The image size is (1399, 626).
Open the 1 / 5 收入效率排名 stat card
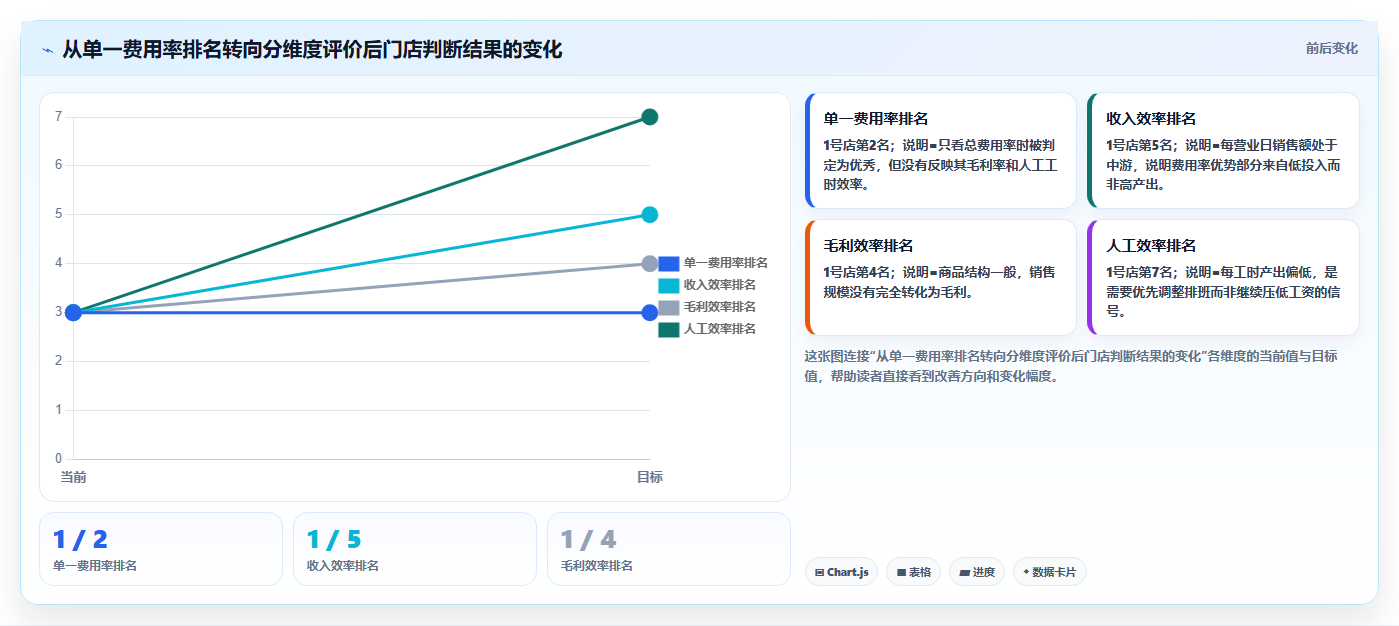(415, 549)
